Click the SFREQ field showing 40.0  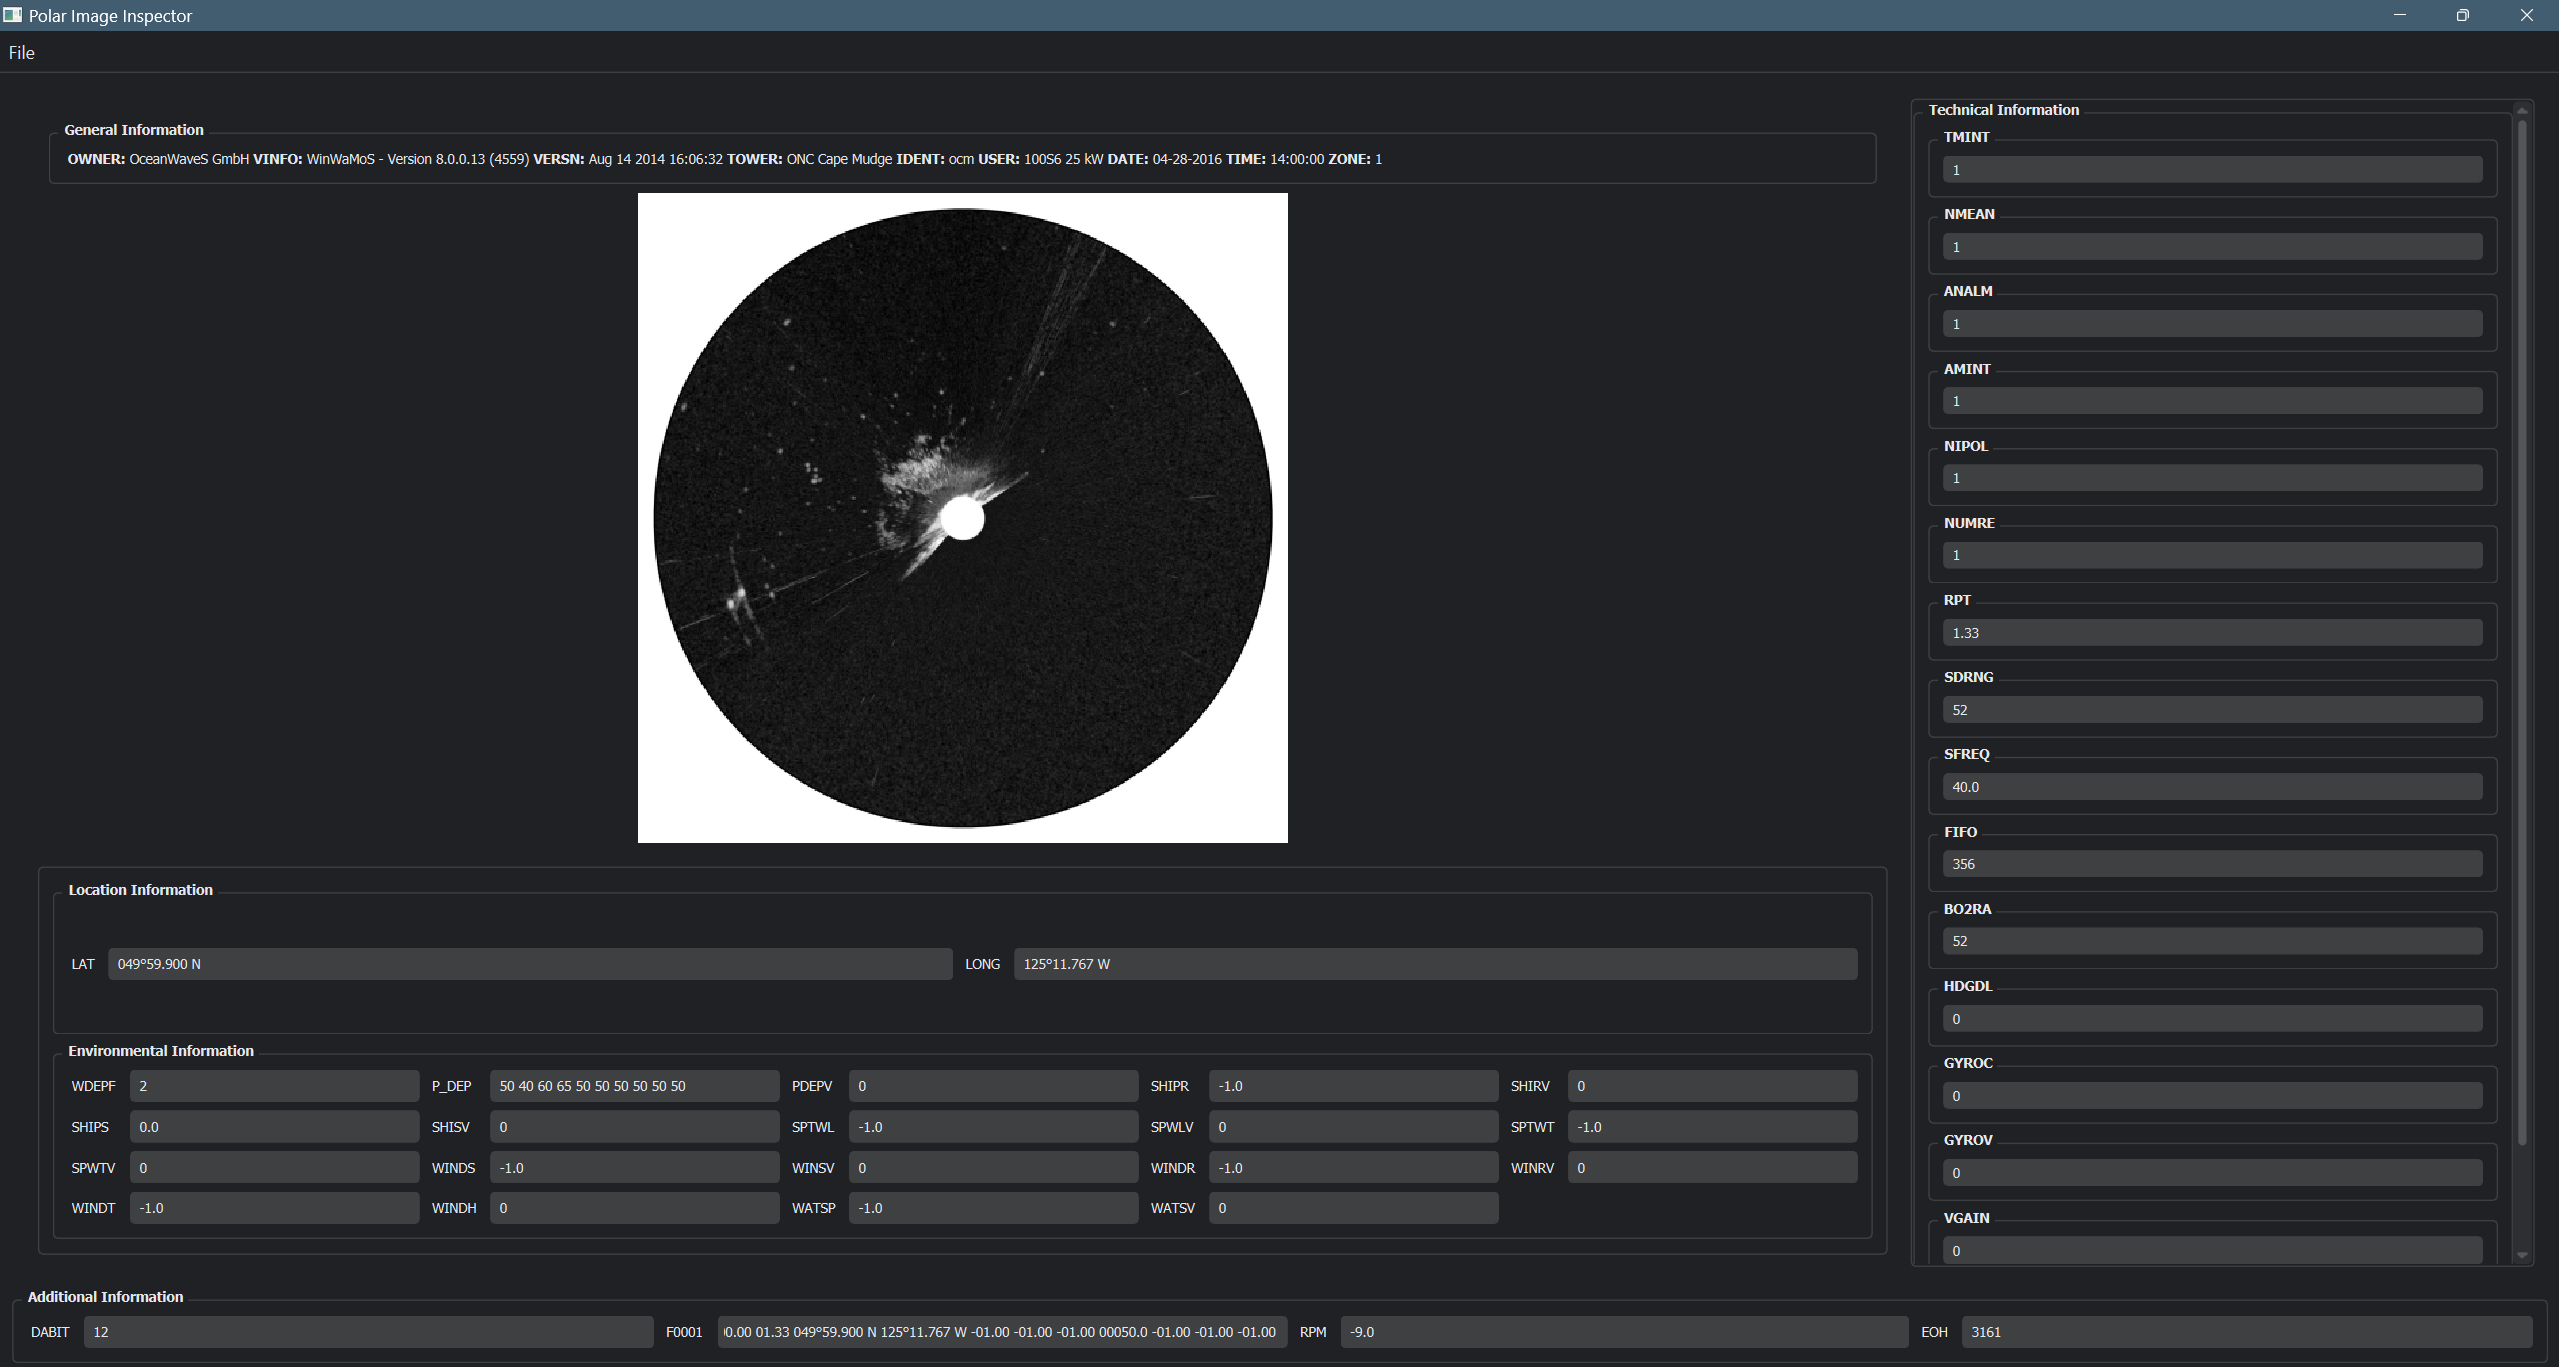pos(2211,787)
